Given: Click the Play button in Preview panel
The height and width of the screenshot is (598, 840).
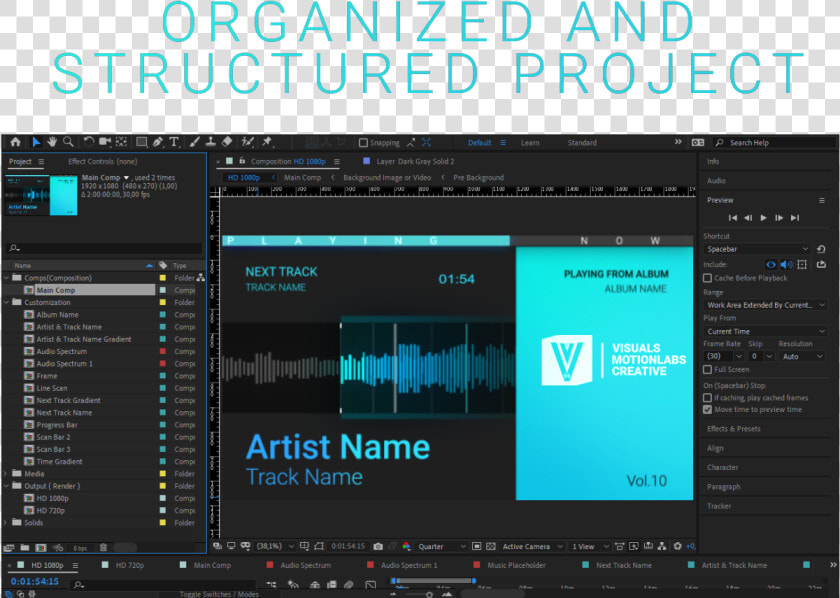Looking at the screenshot, I should point(763,218).
